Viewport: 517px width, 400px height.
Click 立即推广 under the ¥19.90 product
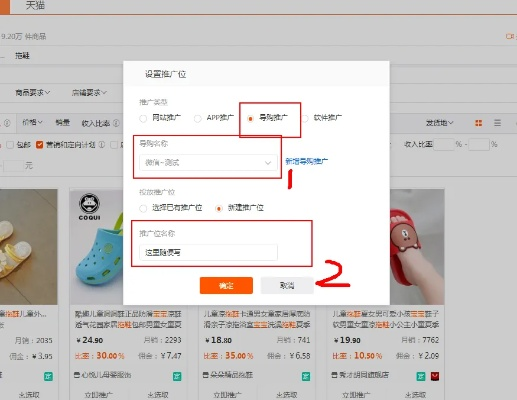click(356, 395)
